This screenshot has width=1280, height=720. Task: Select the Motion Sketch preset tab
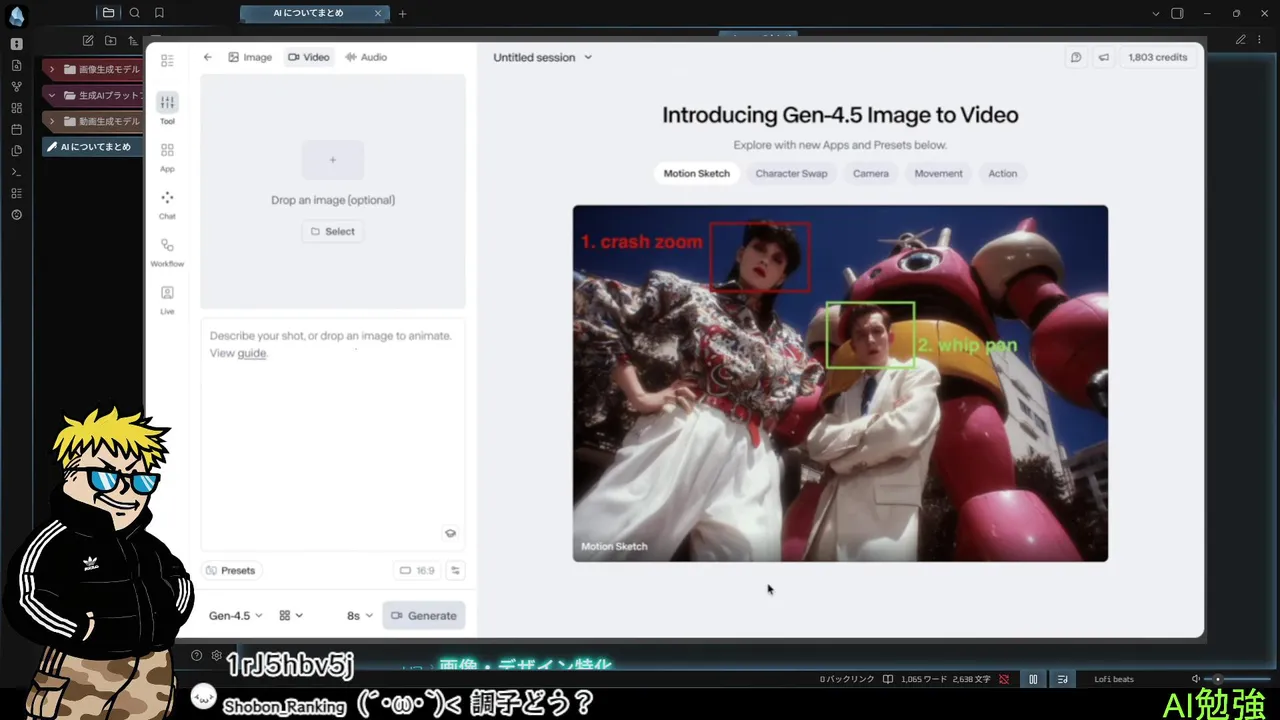pyautogui.click(x=697, y=173)
